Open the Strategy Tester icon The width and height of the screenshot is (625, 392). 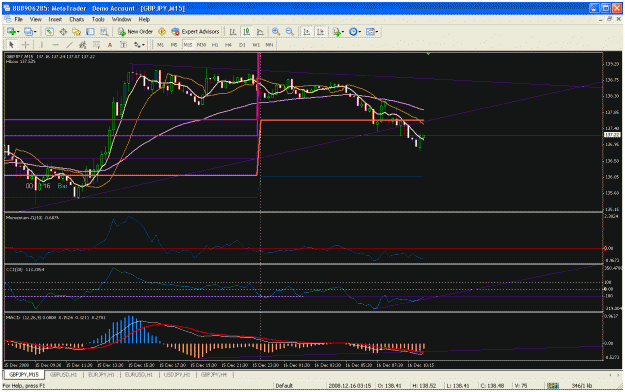pos(104,32)
